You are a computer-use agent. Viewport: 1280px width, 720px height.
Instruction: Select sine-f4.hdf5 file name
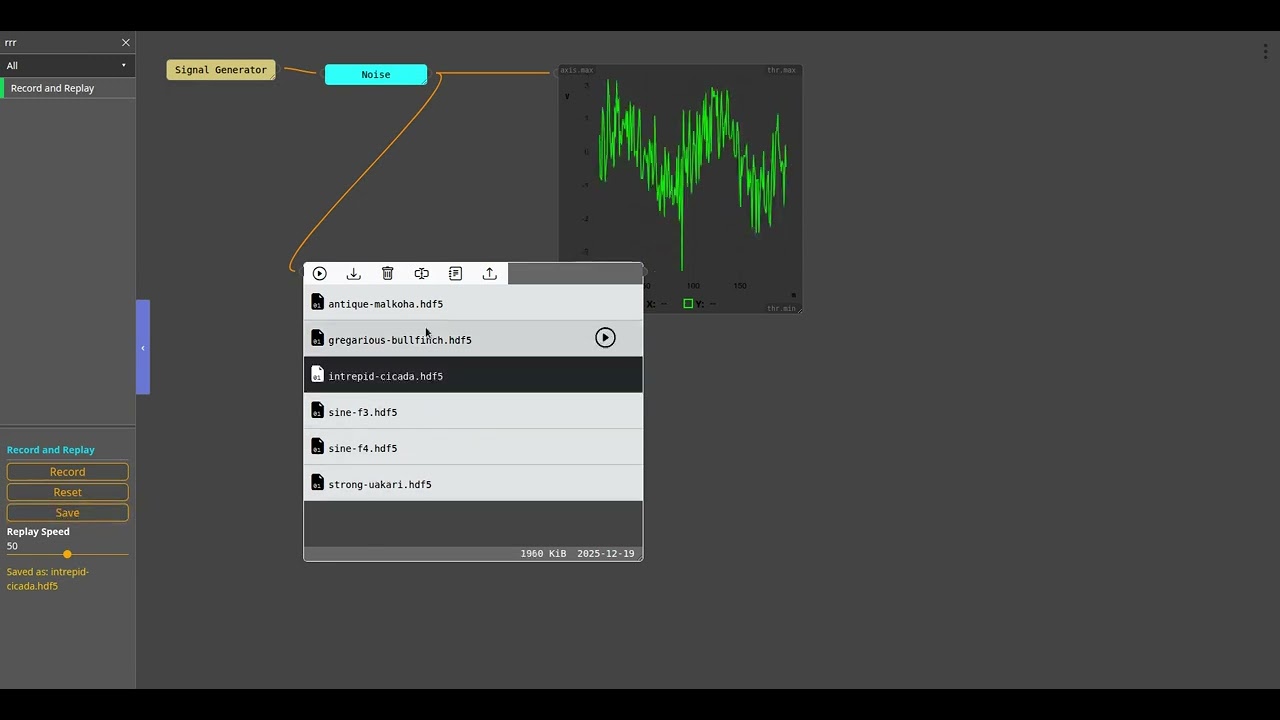click(363, 448)
